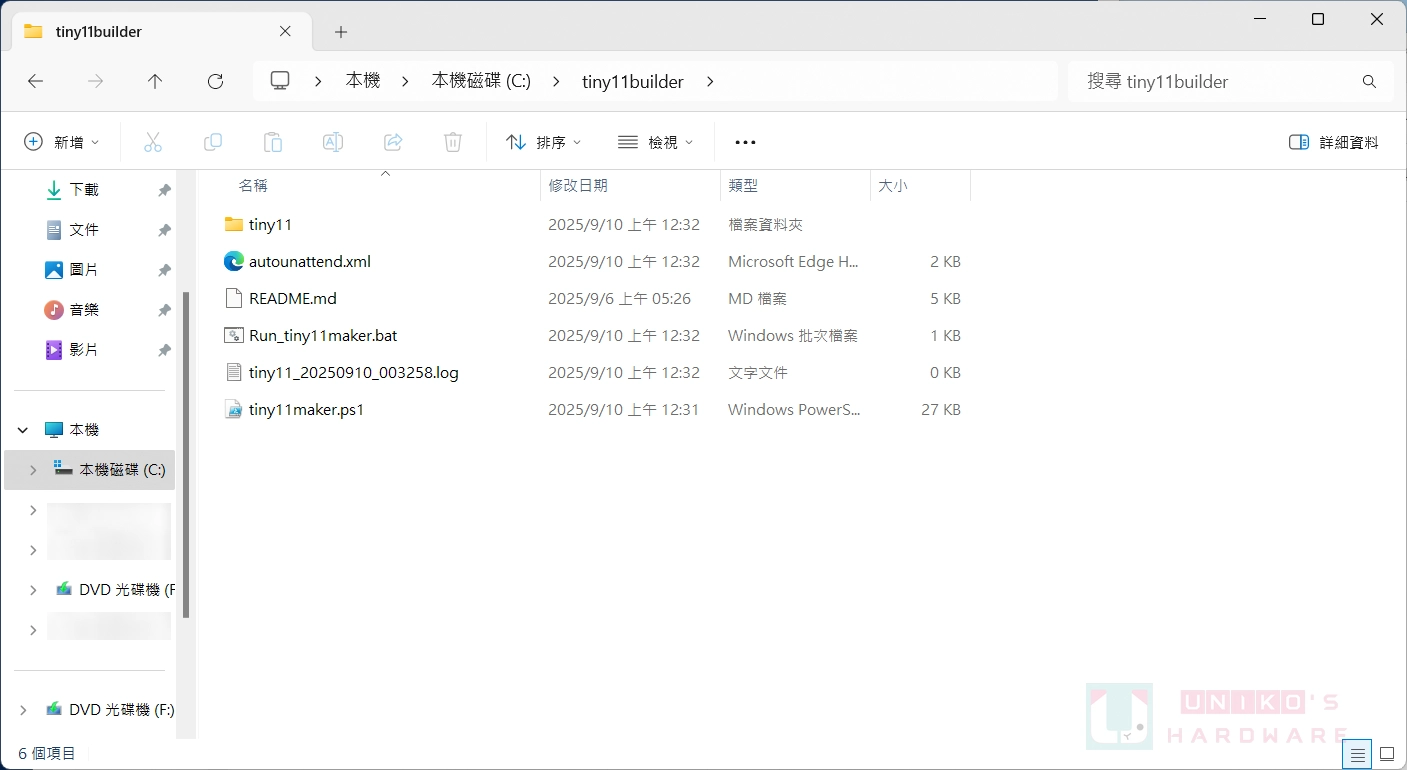The image size is (1407, 770).
Task: Expand the bottom DVD 光碟機 (F:) node
Action: coord(23,710)
